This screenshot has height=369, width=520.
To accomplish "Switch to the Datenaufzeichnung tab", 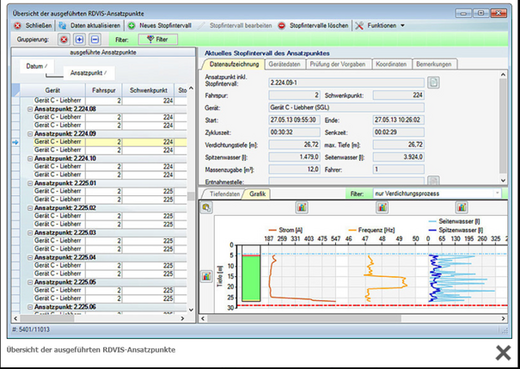I will (234, 64).
